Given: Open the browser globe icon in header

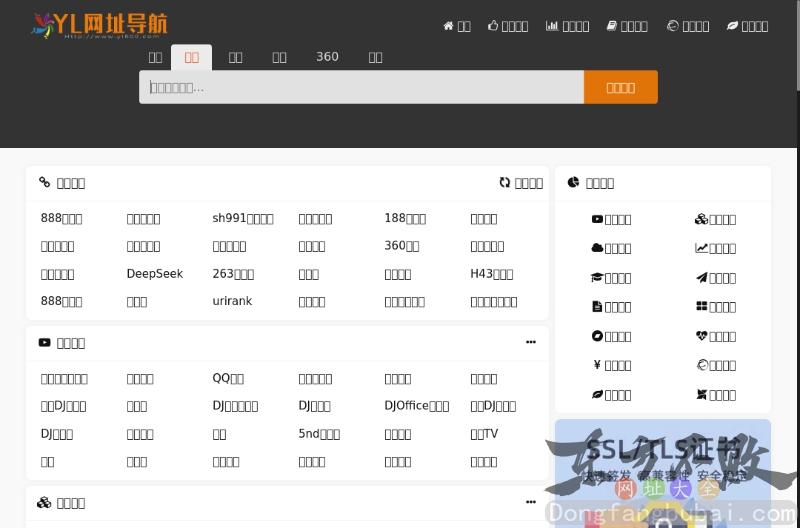Looking at the screenshot, I should [672, 26].
